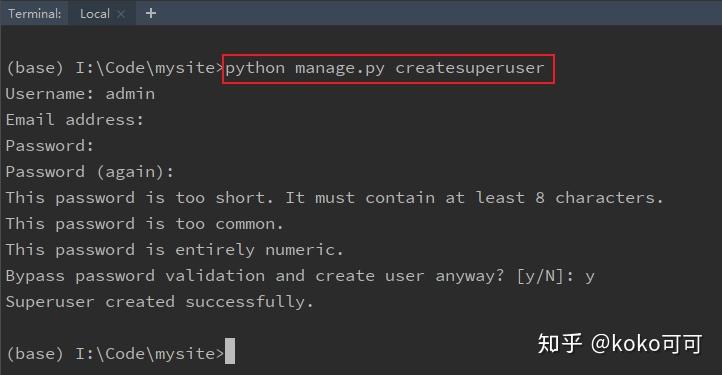Image resolution: width=722 pixels, height=375 pixels.
Task: Click the Email address prompt line
Action: (x=75, y=120)
